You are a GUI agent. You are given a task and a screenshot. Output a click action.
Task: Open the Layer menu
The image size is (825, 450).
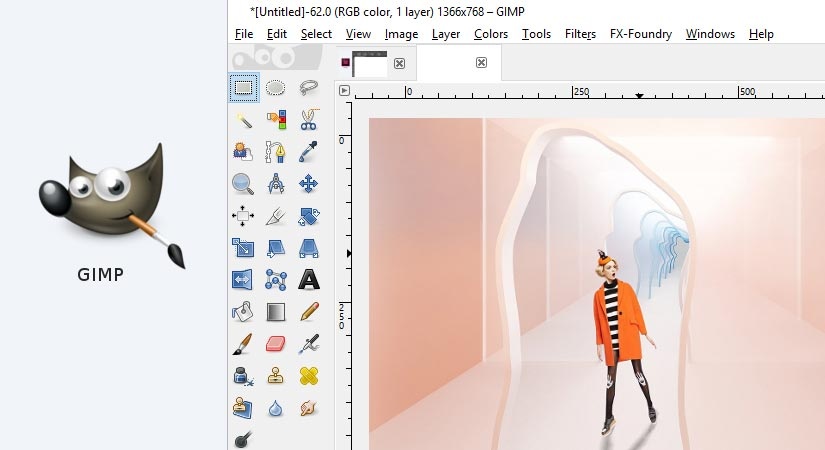(x=446, y=34)
